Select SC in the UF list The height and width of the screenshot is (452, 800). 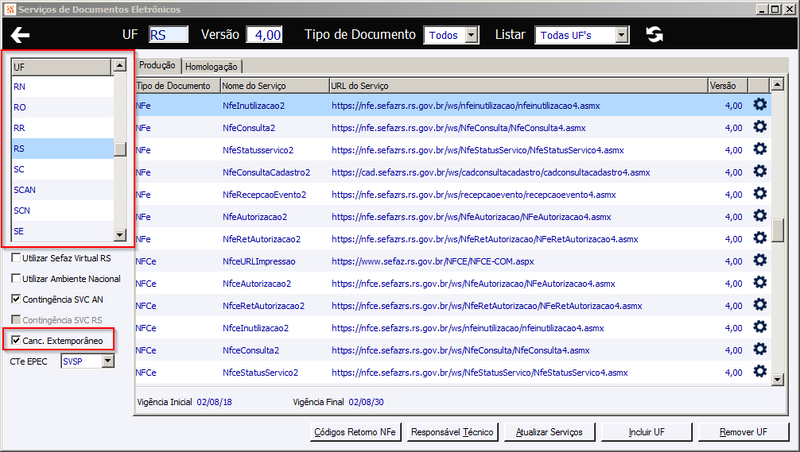tap(62, 169)
